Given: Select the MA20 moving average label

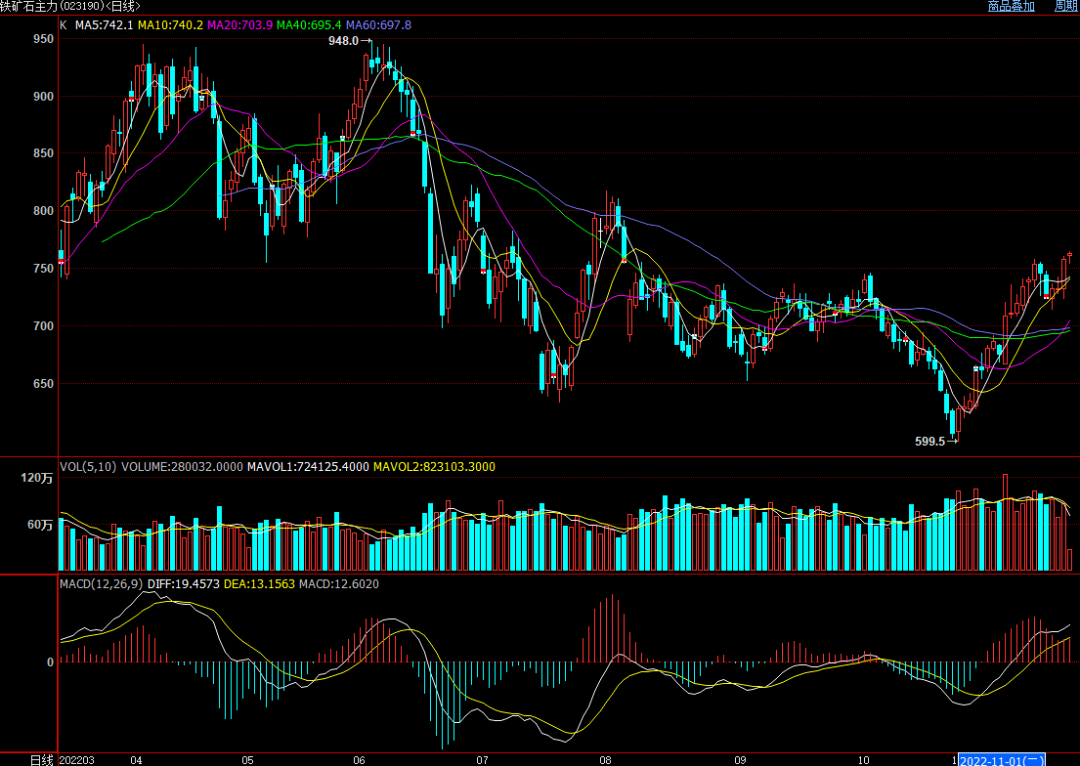Looking at the screenshot, I should (x=240, y=24).
